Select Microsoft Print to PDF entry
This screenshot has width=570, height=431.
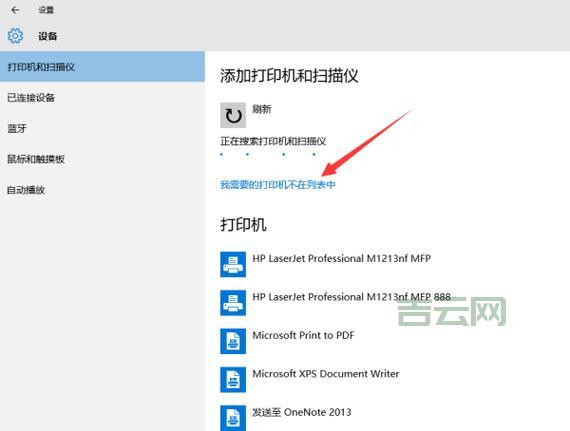pyautogui.click(x=303, y=335)
